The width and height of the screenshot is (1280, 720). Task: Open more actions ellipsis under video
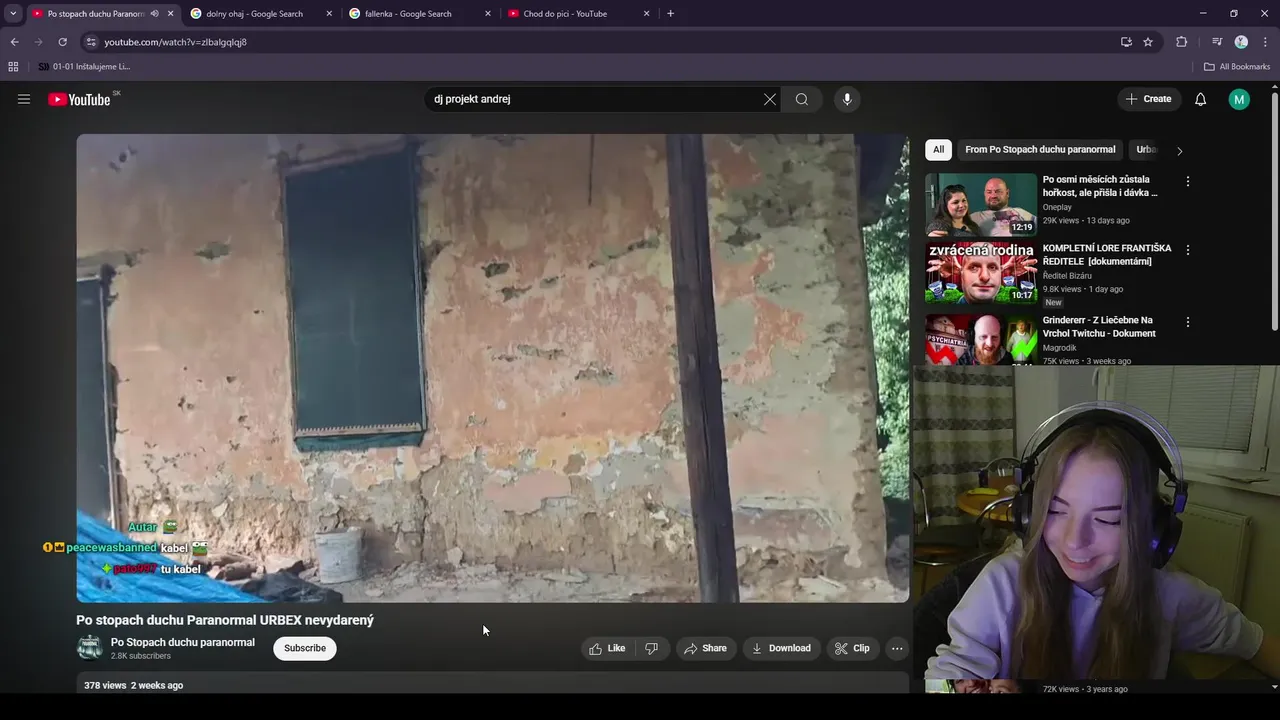[x=897, y=648]
